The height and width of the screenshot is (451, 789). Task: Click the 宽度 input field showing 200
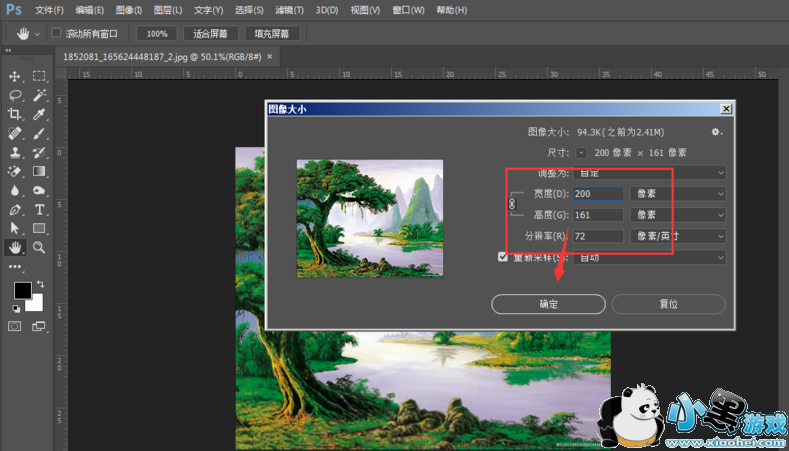(598, 194)
